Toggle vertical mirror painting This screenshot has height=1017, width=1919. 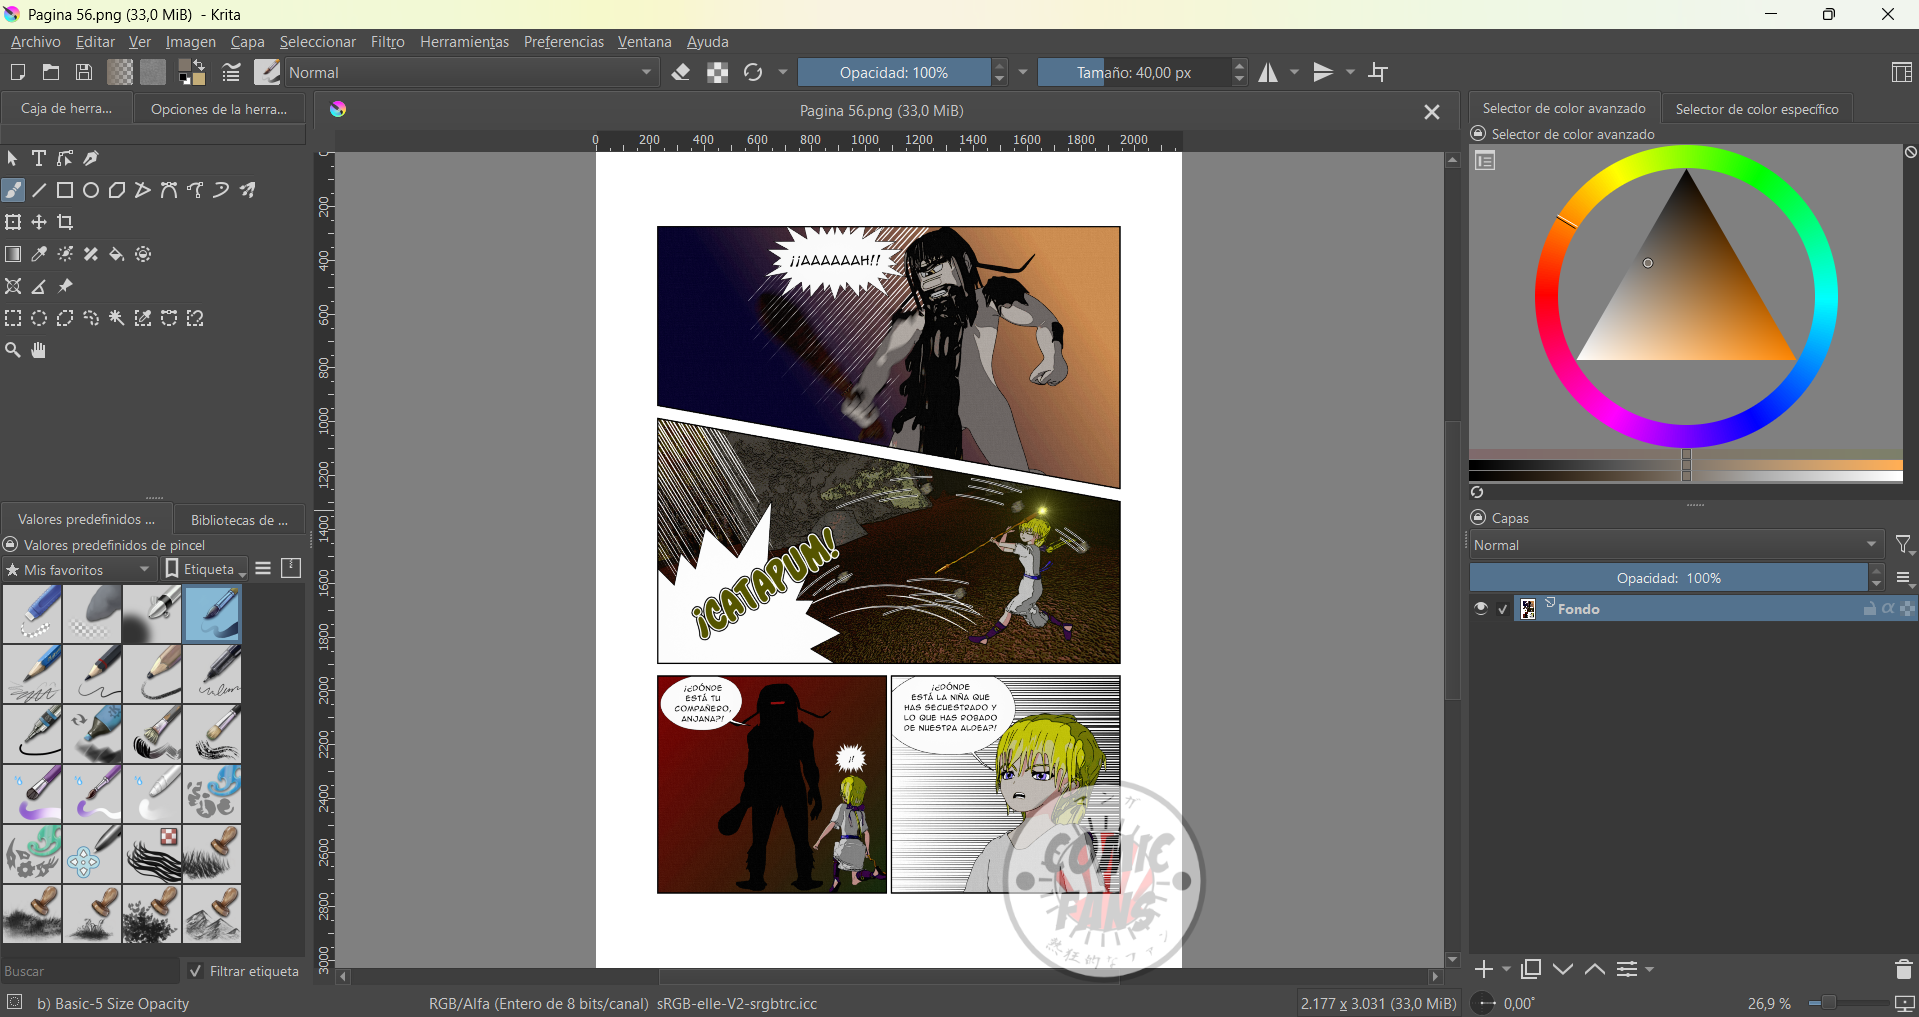click(x=1323, y=72)
